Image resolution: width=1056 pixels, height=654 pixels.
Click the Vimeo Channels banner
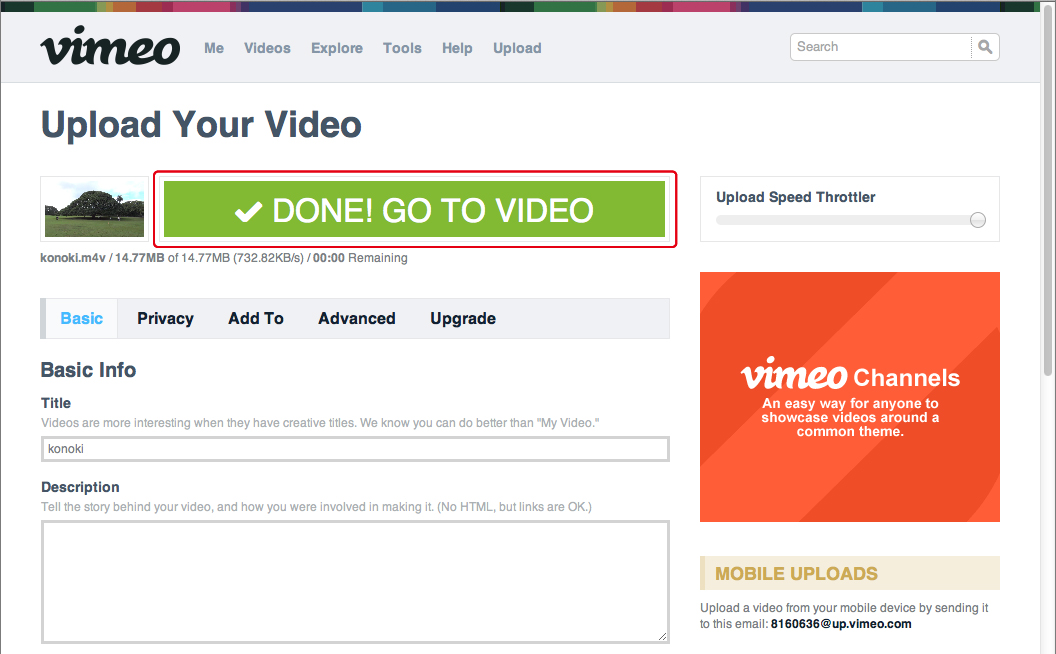tap(850, 397)
